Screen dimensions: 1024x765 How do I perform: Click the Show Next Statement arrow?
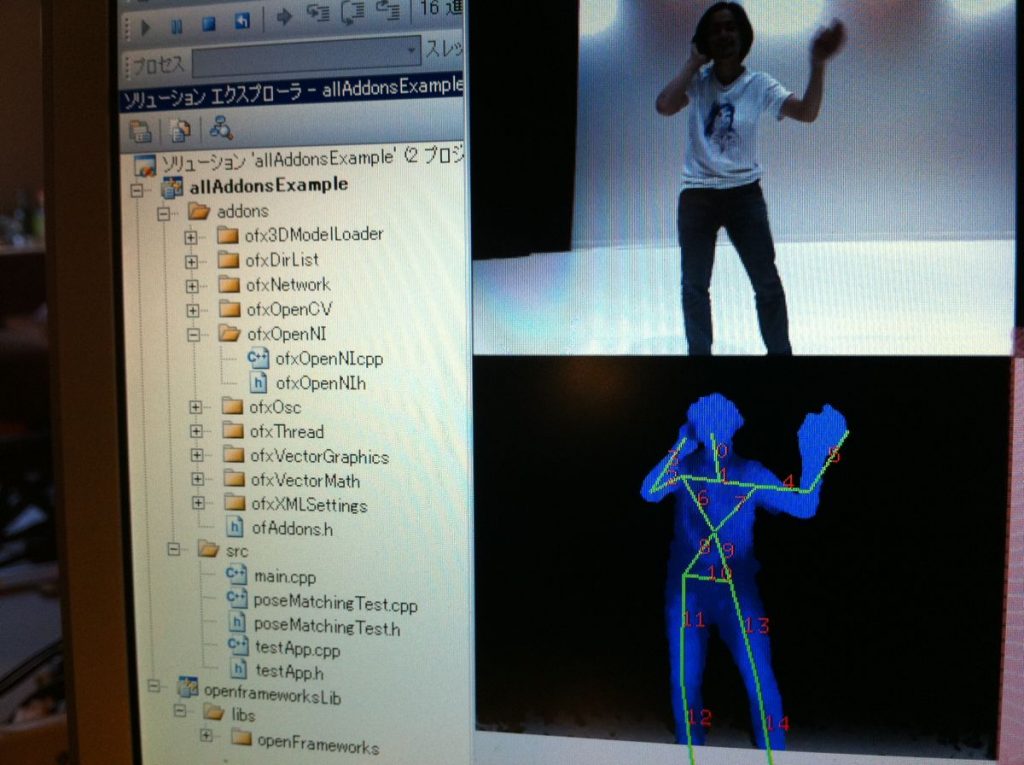[x=283, y=17]
